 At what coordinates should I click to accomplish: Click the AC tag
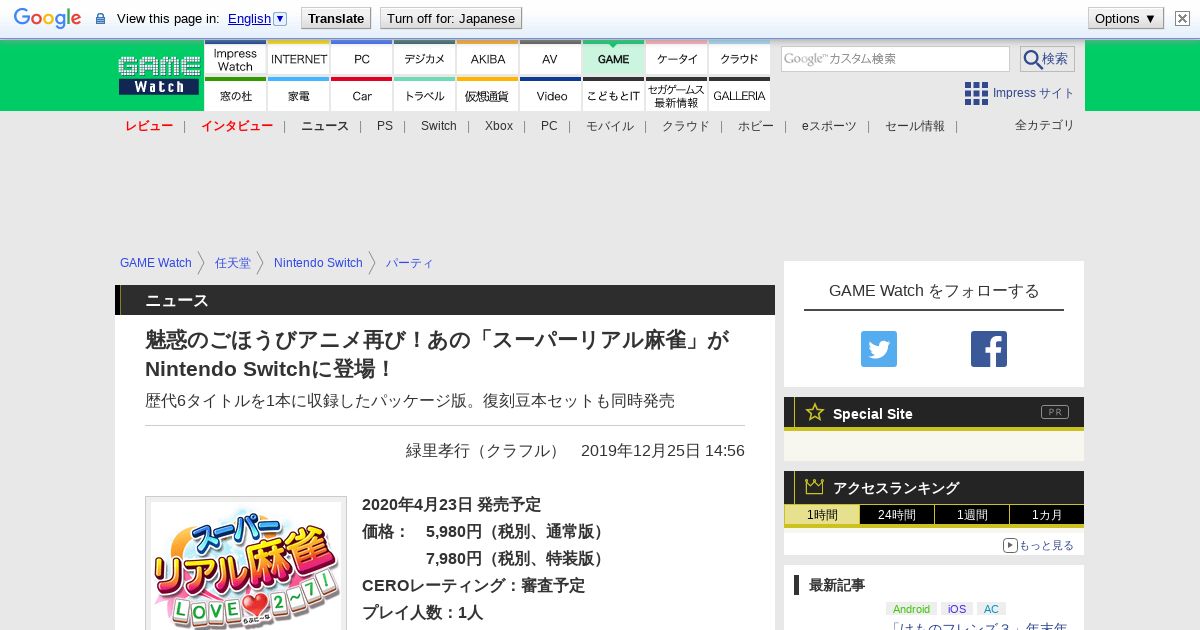point(991,609)
